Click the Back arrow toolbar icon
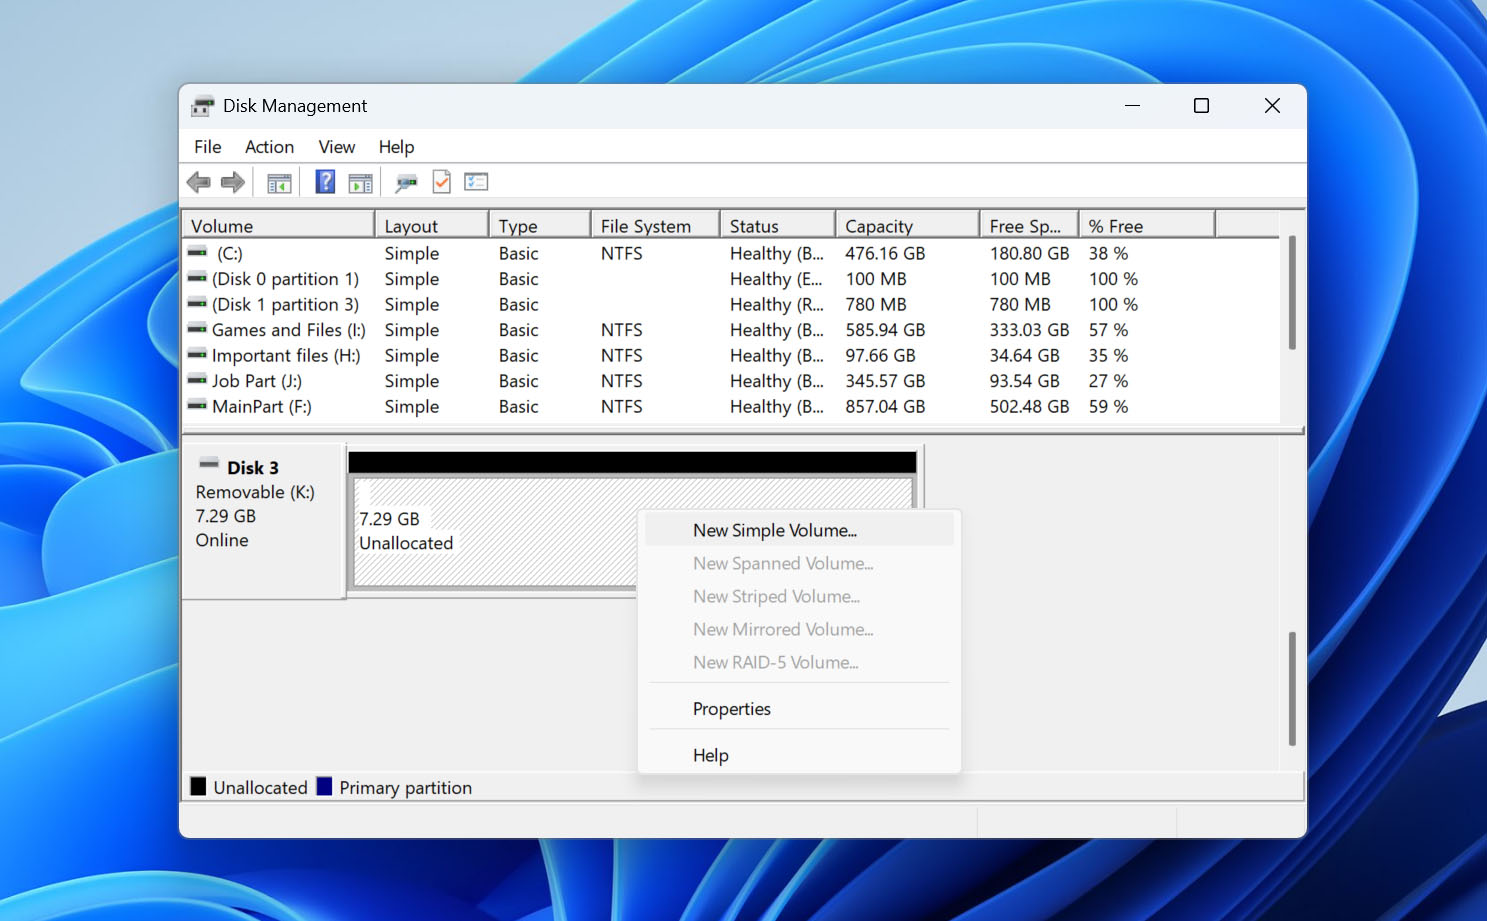The height and width of the screenshot is (921, 1487). 199,182
